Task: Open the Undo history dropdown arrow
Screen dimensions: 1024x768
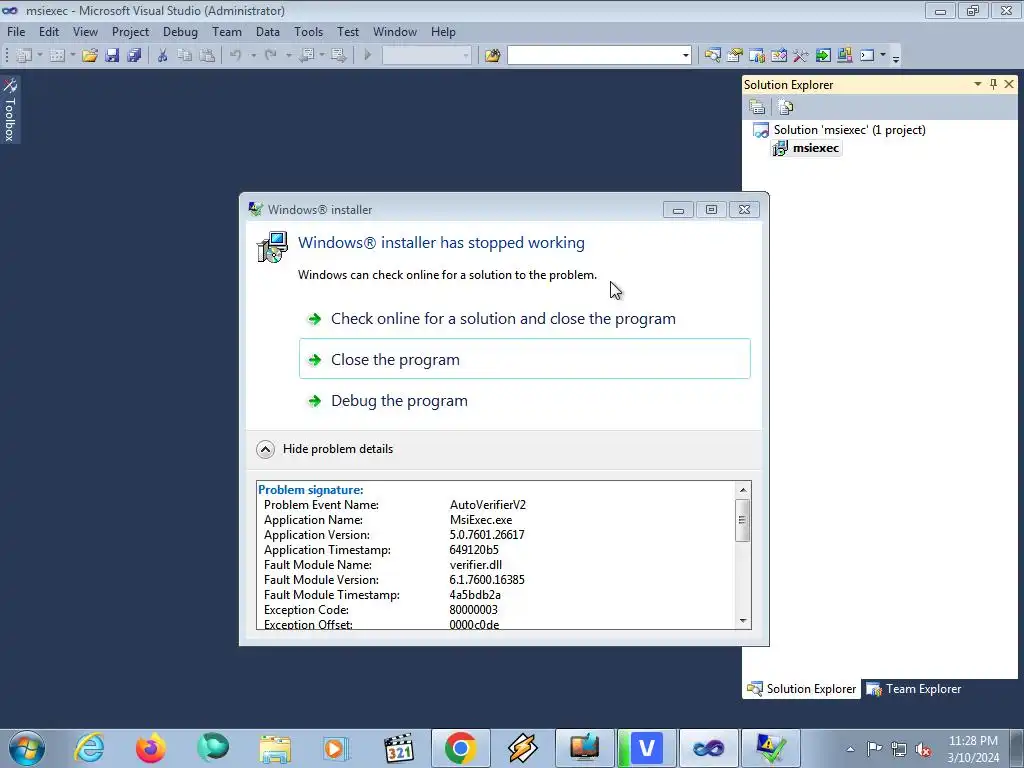Action: coord(253,56)
